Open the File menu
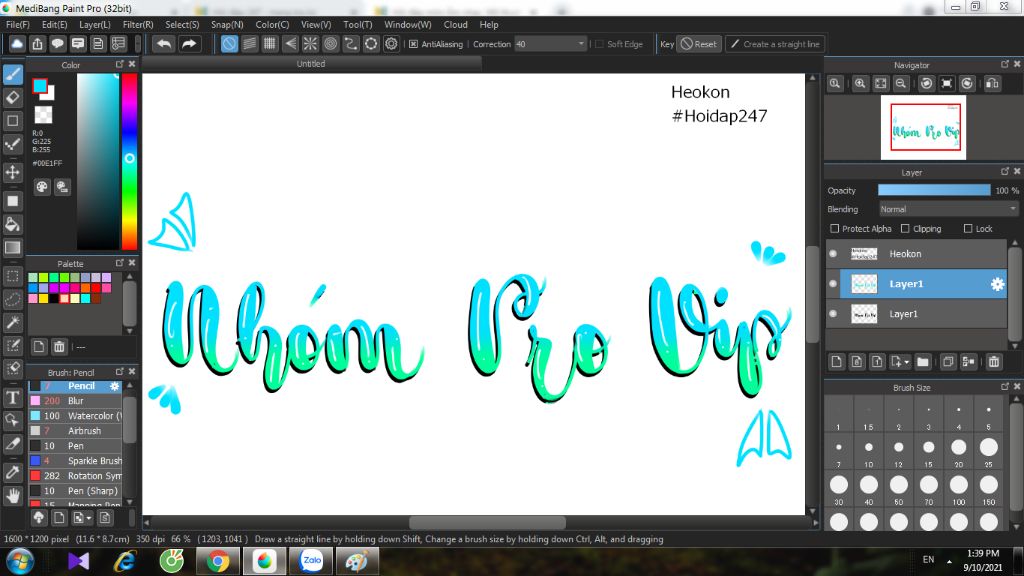Viewport: 1024px width, 576px height. coord(18,24)
